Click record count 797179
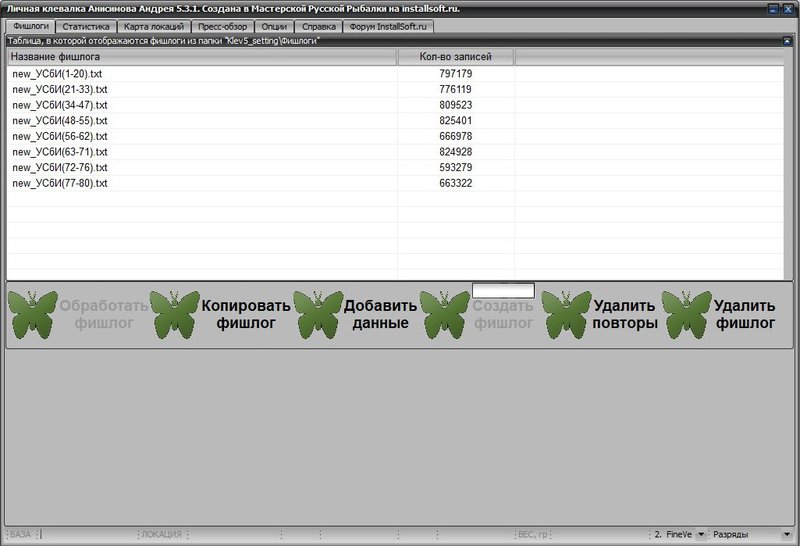The width and height of the screenshot is (800, 546). pyautogui.click(x=456, y=74)
